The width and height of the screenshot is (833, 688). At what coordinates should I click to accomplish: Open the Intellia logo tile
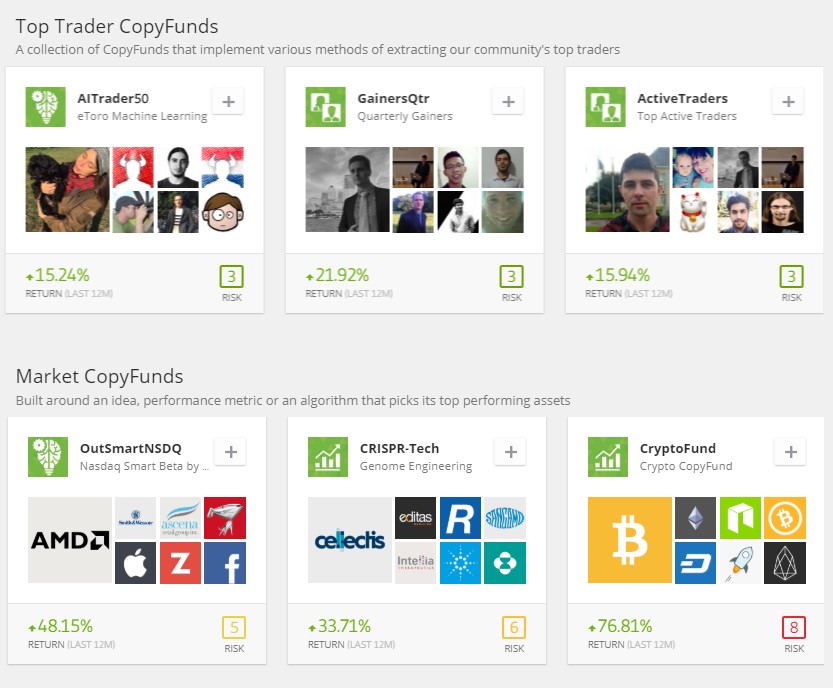pyautogui.click(x=415, y=563)
